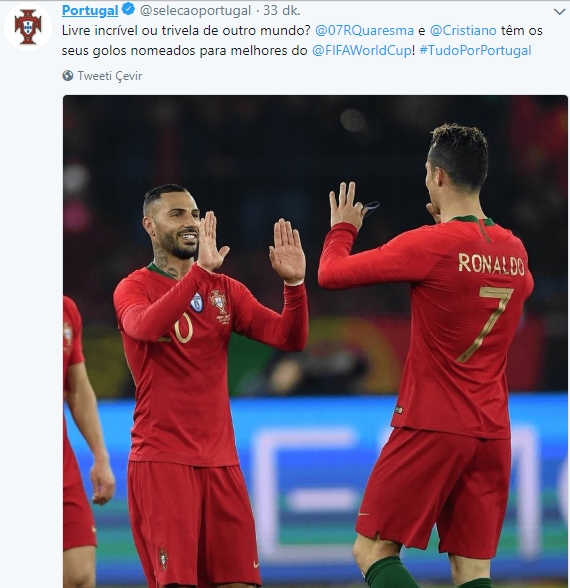Open the @FIFAWorldCup mention
570x588 pixels.
[x=362, y=50]
